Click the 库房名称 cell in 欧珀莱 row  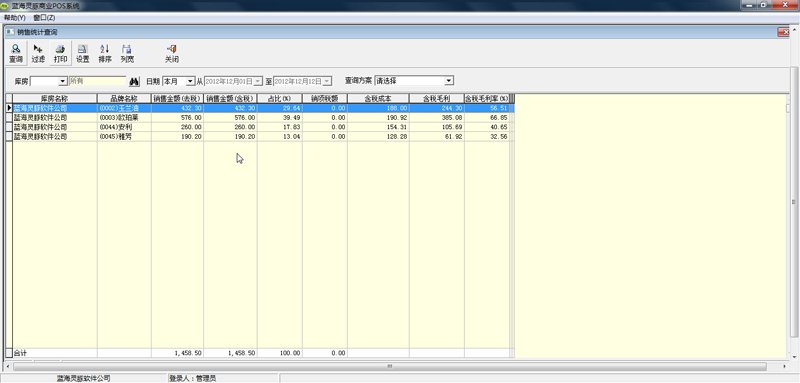click(x=55, y=118)
